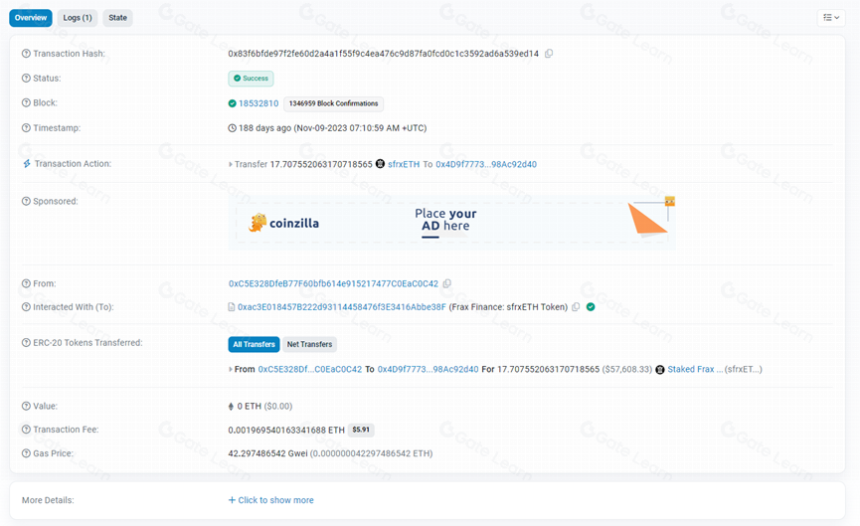Copy the From address

pos(447,284)
